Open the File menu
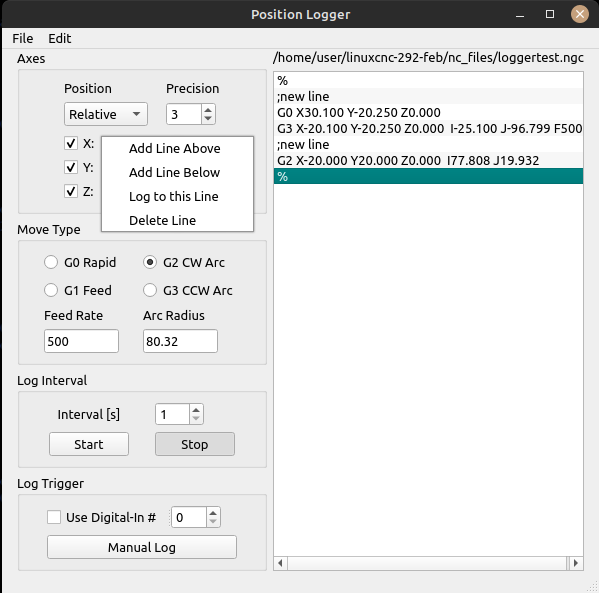This screenshot has height=593, width=599. coord(23,38)
